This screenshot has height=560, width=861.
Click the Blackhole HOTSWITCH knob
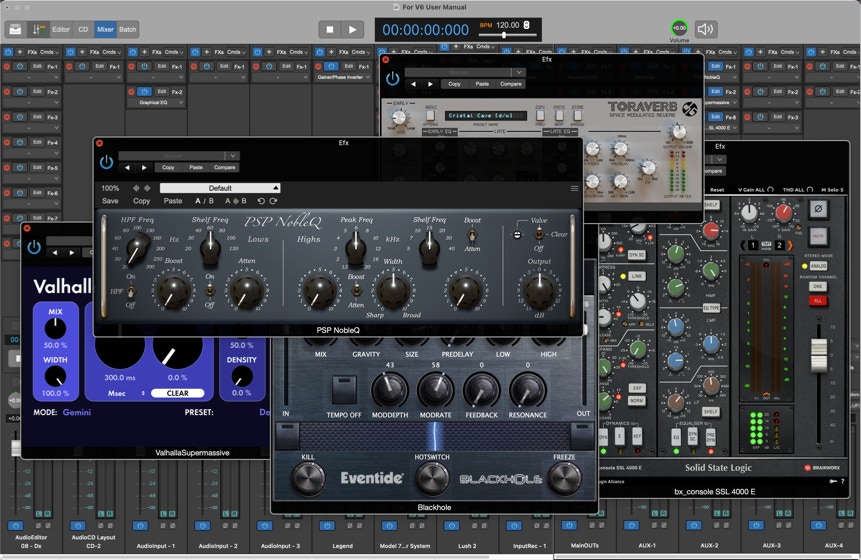click(x=432, y=478)
